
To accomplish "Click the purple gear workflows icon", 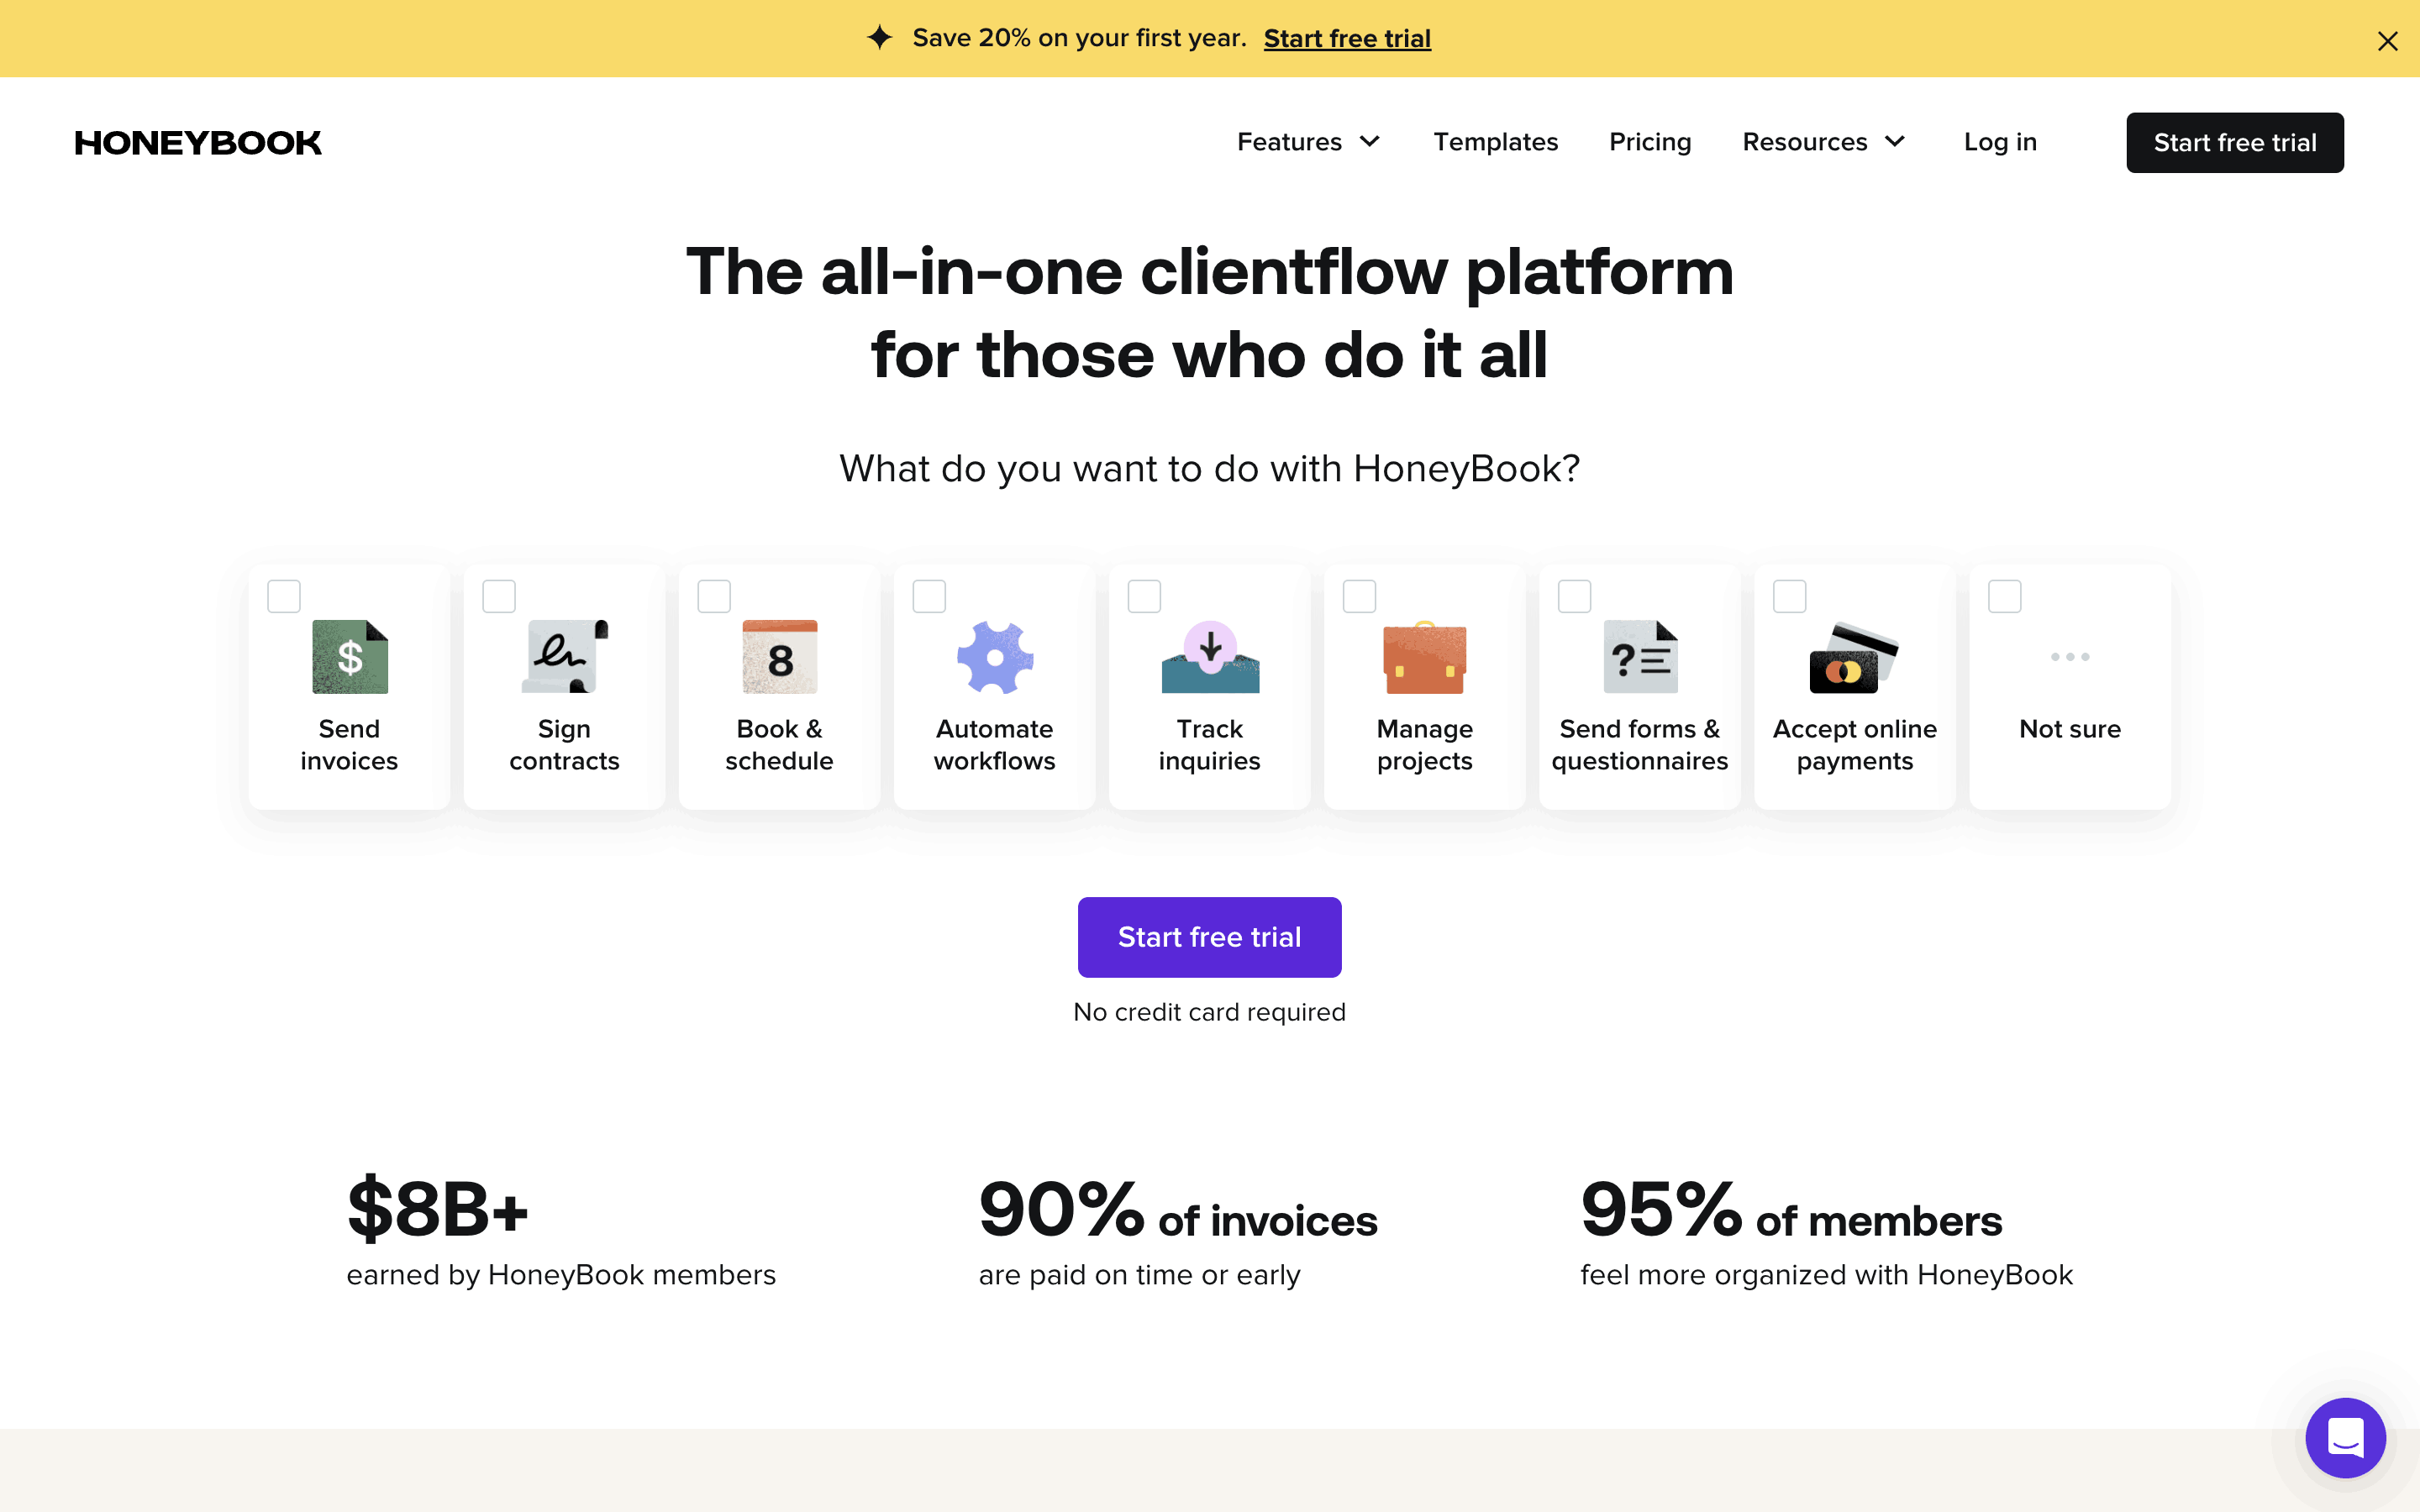I will pyautogui.click(x=994, y=657).
